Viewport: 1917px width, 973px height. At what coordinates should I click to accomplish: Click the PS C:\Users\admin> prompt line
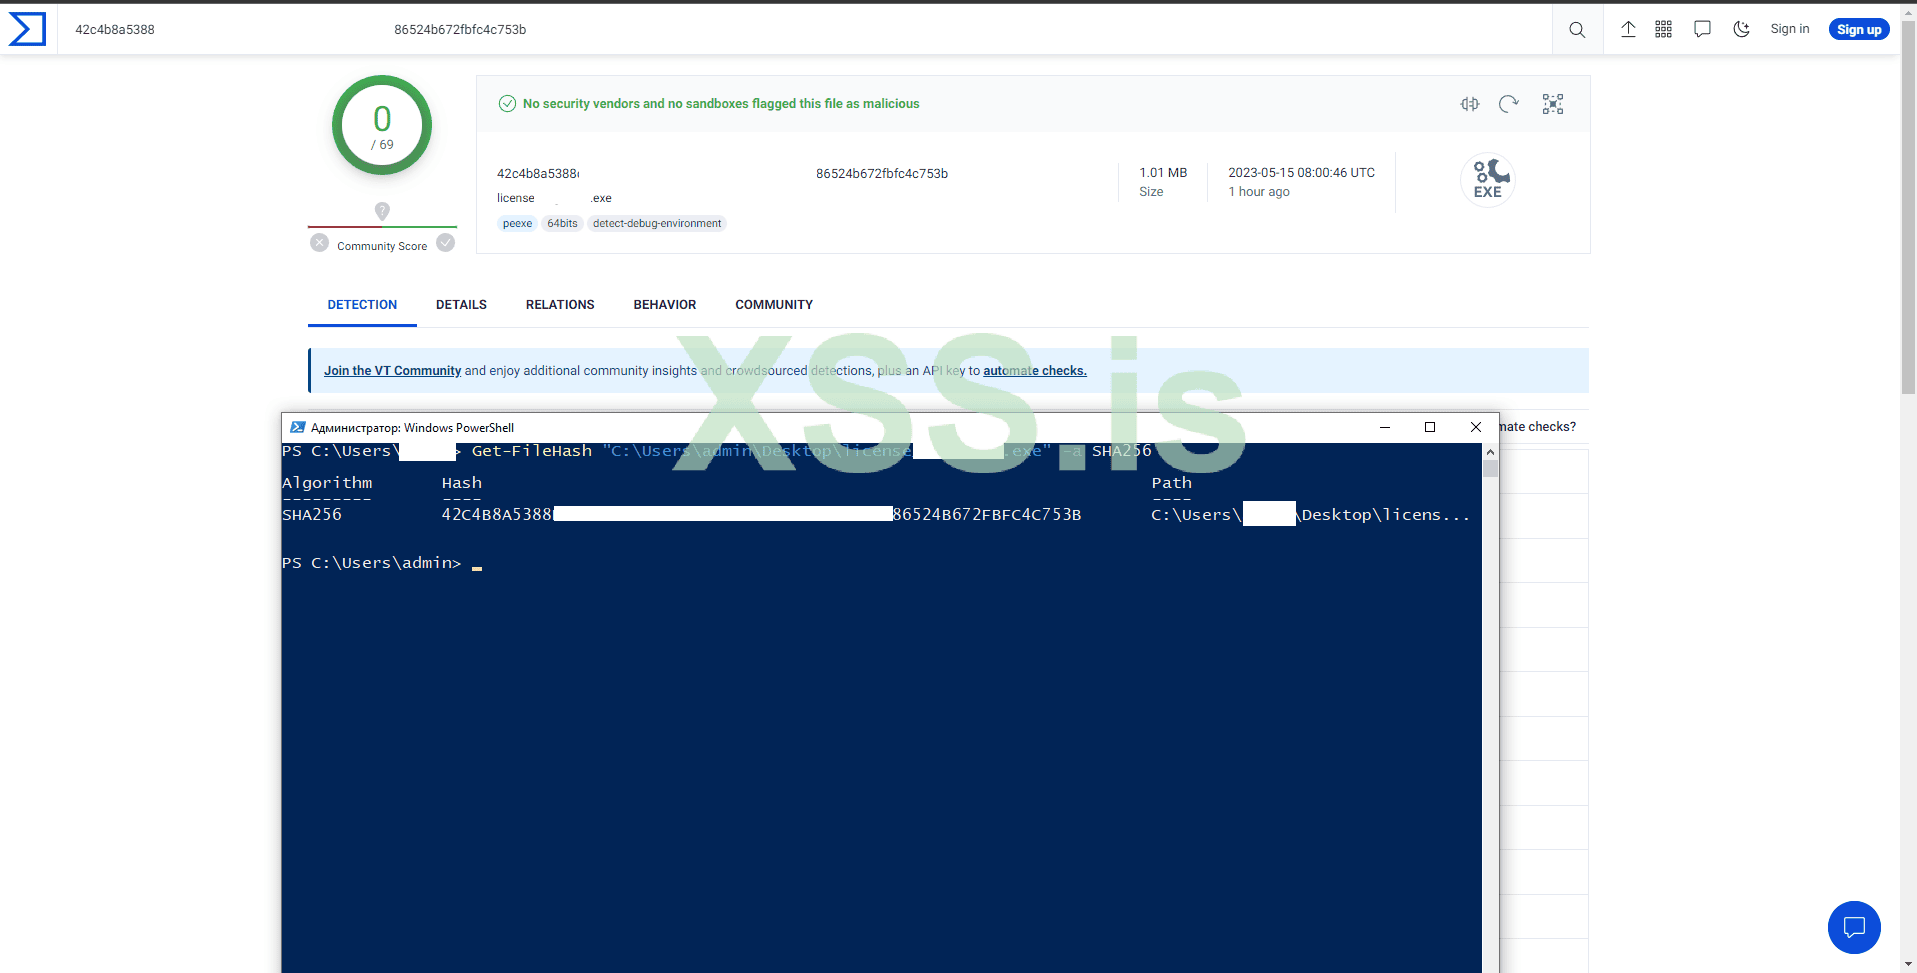(x=372, y=564)
